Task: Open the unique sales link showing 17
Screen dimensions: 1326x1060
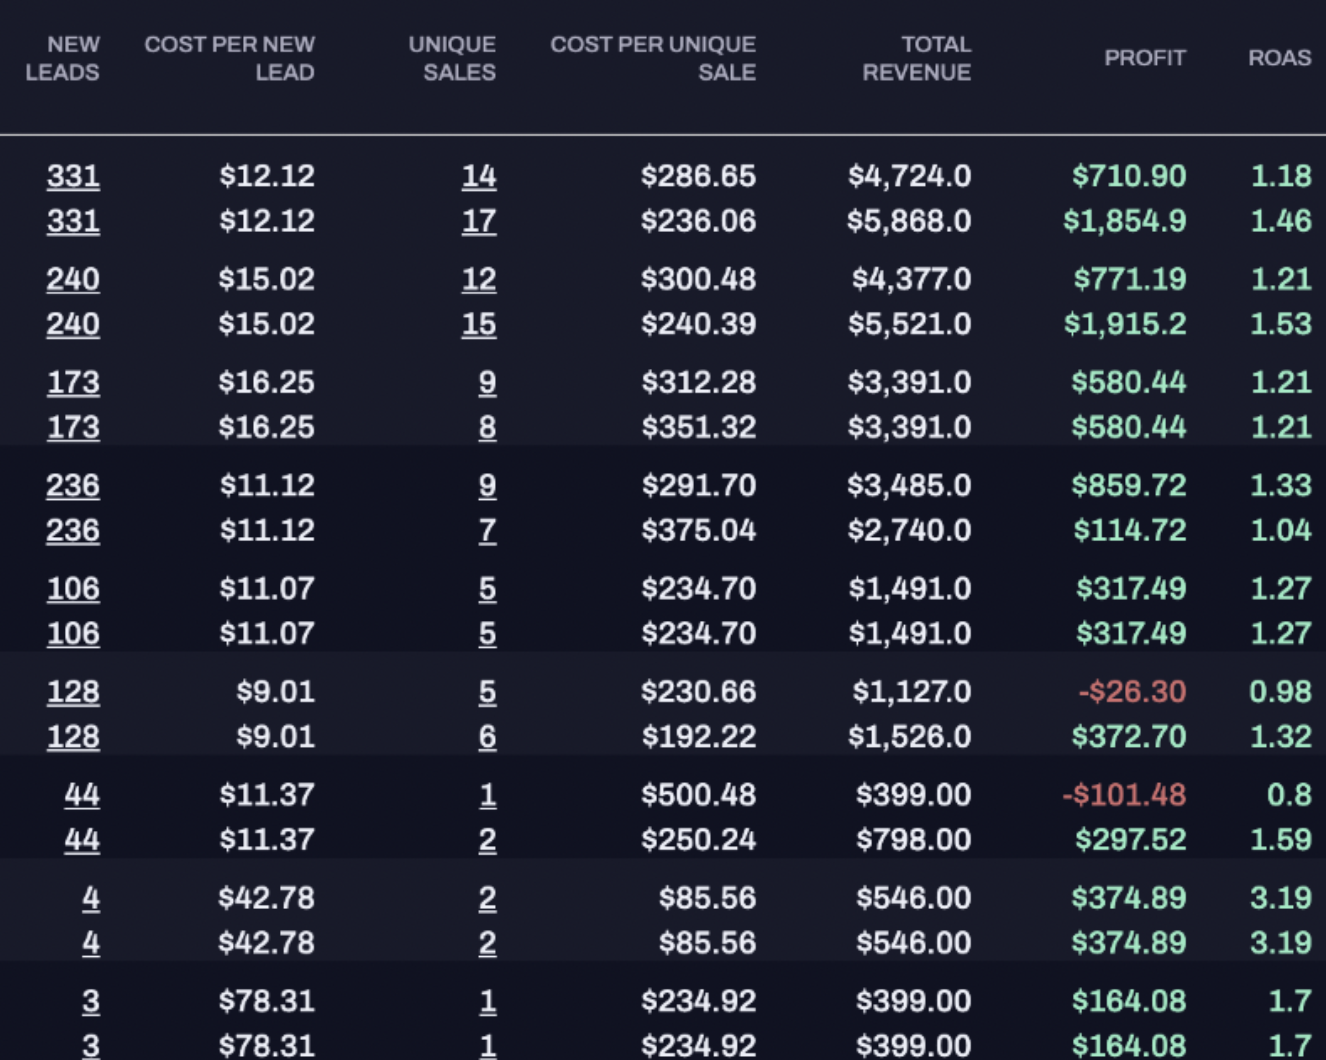Action: 479,221
